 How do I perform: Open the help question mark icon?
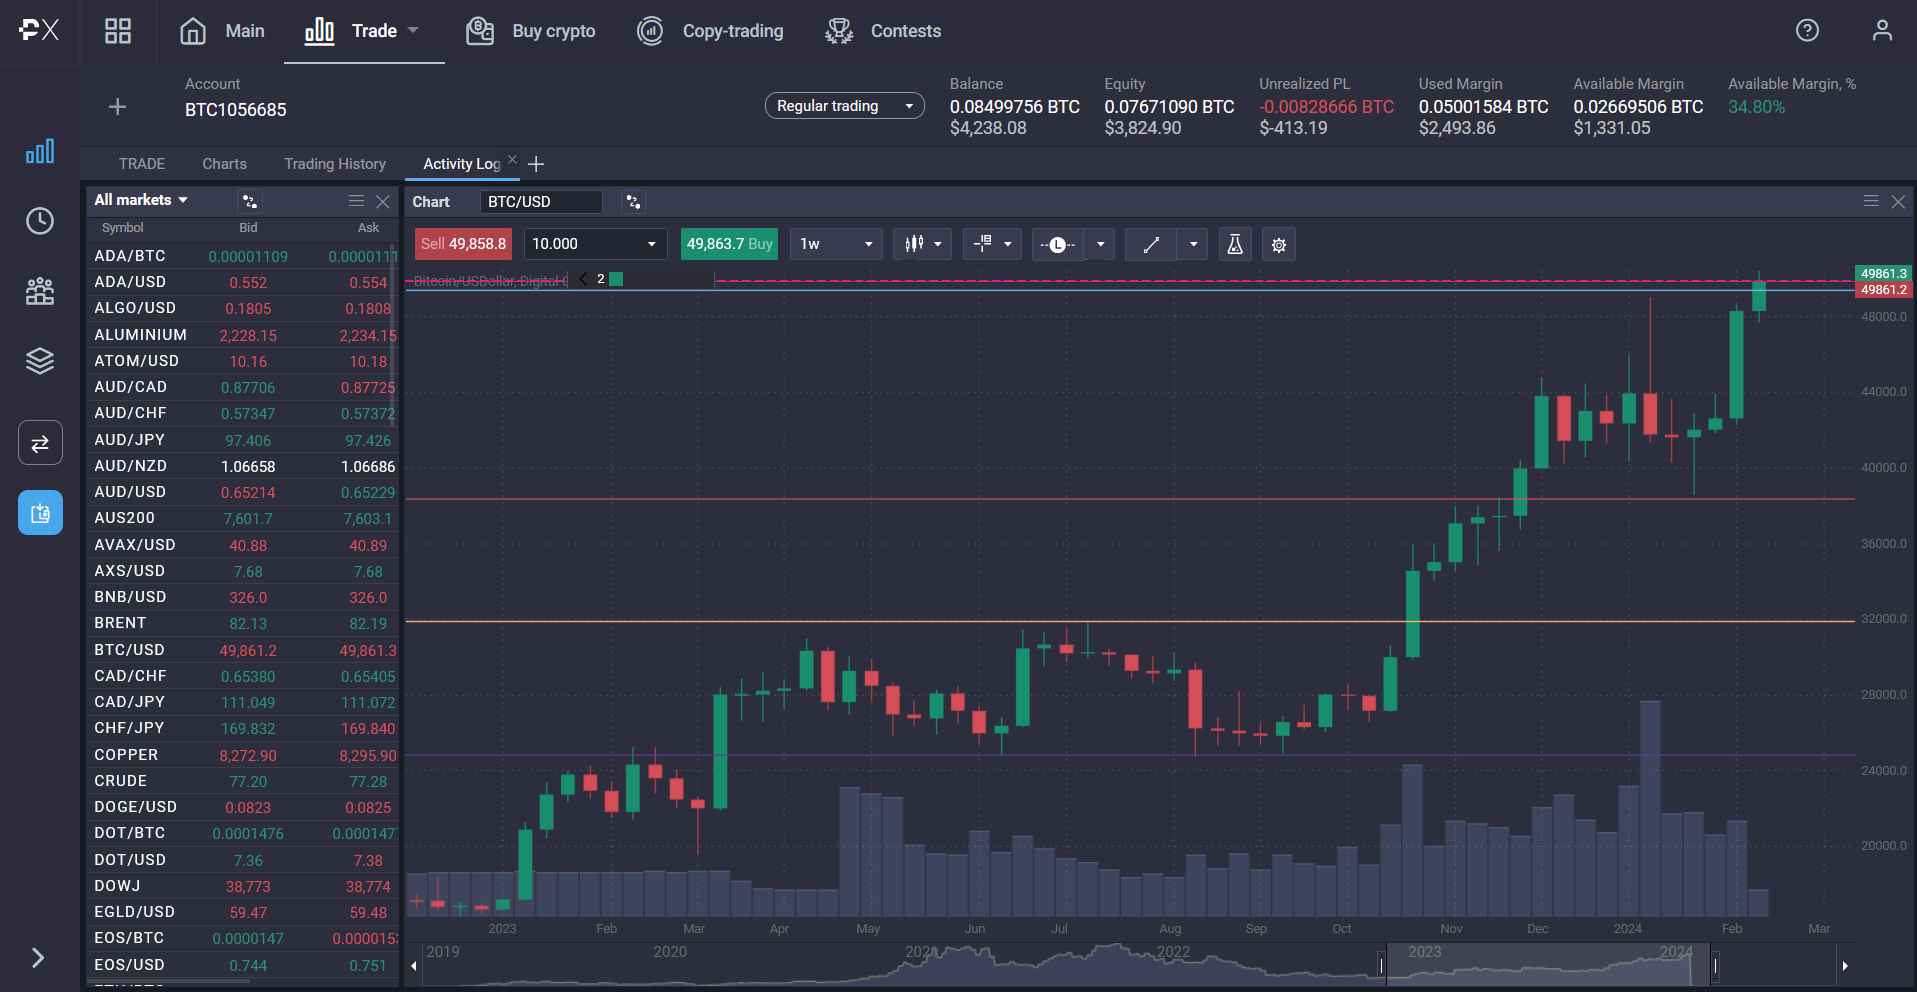click(1807, 30)
